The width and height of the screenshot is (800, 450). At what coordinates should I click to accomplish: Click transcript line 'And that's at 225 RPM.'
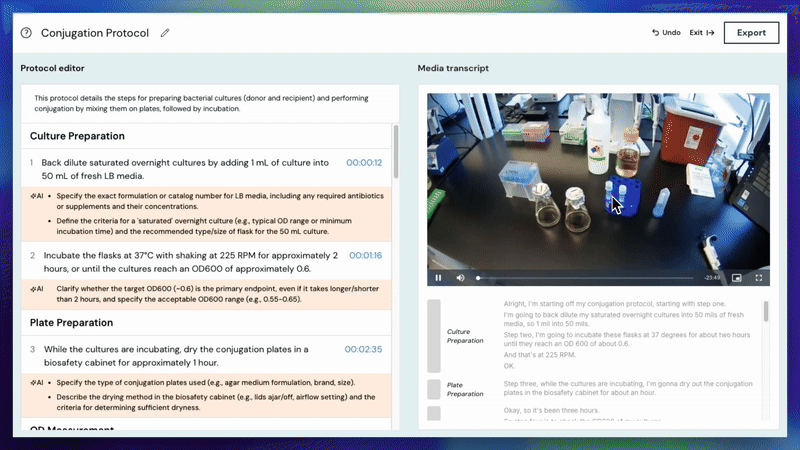[x=540, y=355]
